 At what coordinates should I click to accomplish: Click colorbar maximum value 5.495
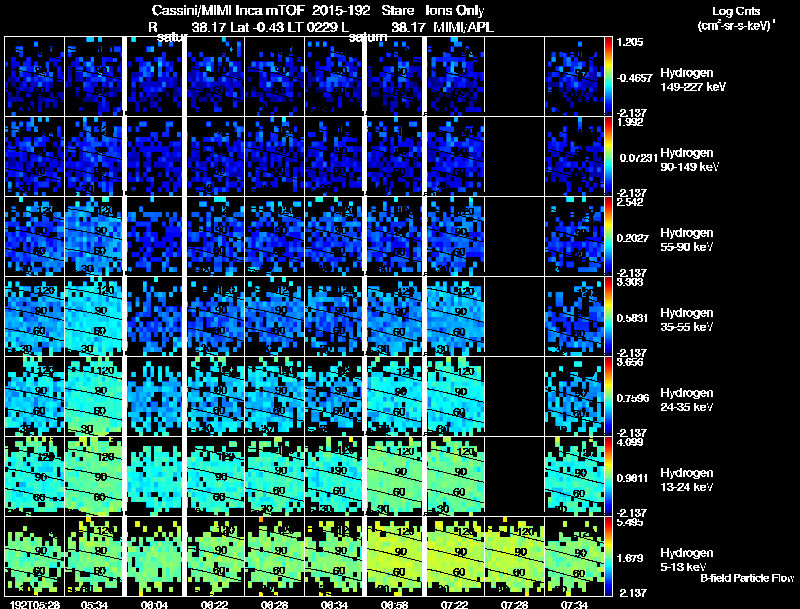(x=630, y=523)
